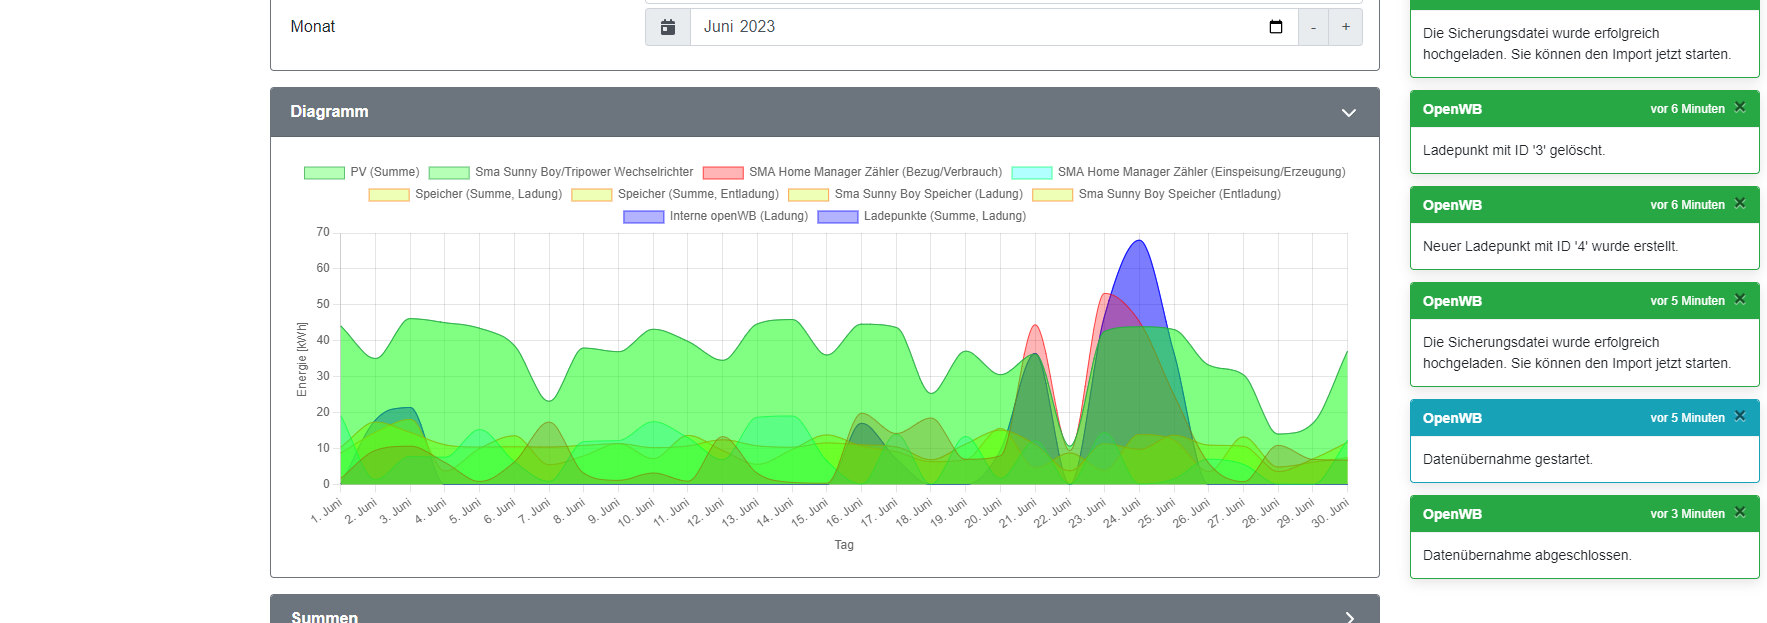Click the calendar icon beside the month field
This screenshot has height=623, width=1767.
(668, 27)
